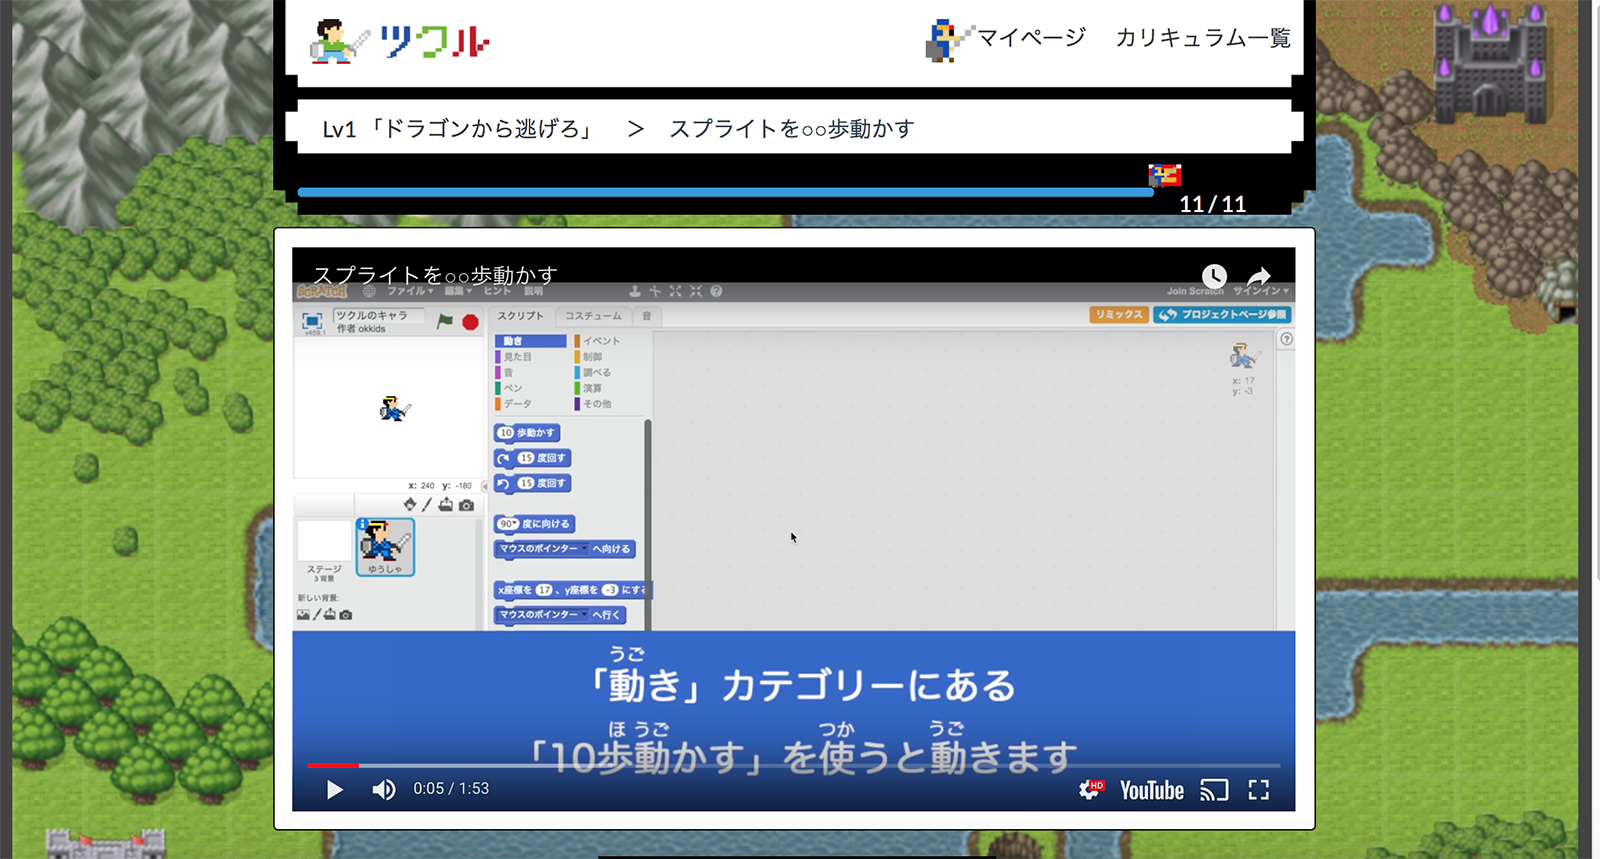Open video HD settings gear

(x=1091, y=790)
